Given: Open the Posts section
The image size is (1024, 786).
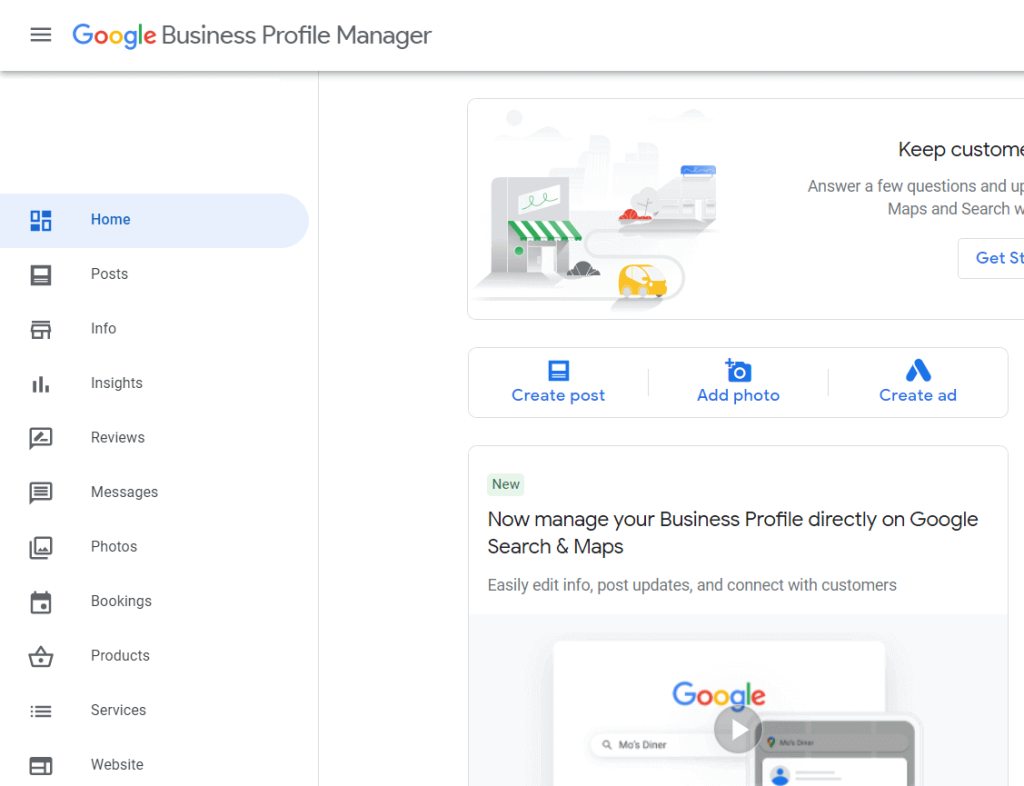Looking at the screenshot, I should coord(154,274).
